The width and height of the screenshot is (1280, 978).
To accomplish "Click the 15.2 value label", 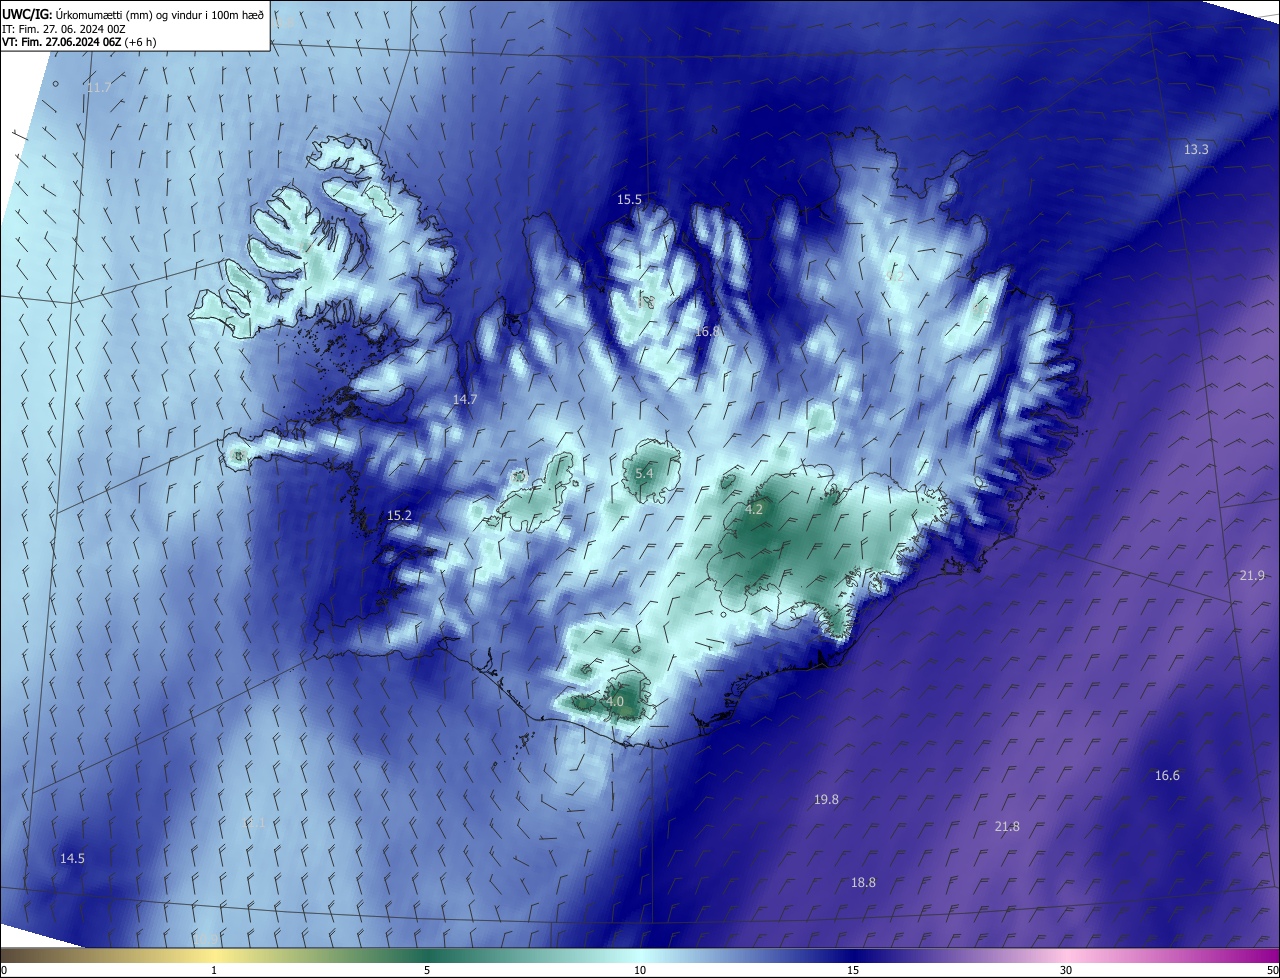I will 399,515.
